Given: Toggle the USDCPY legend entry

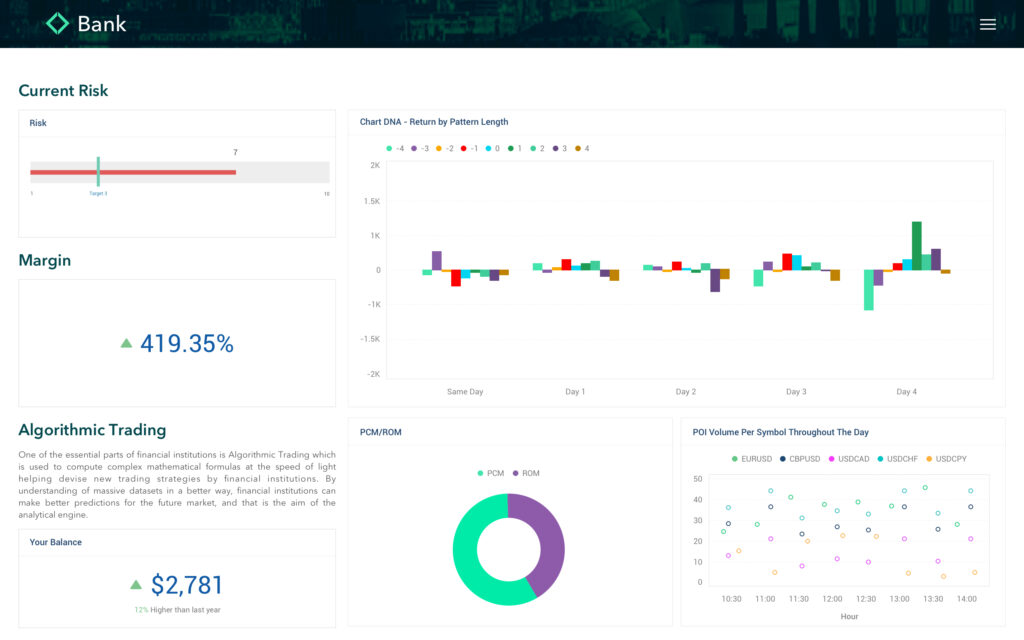Looking at the screenshot, I should pos(945,459).
